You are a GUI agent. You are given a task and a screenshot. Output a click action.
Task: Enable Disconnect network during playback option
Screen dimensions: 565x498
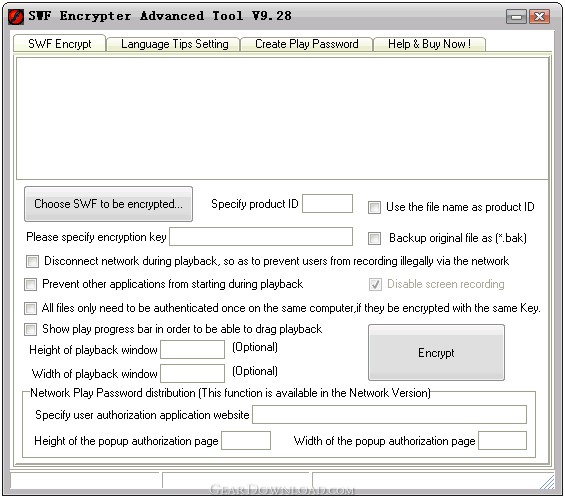32,261
